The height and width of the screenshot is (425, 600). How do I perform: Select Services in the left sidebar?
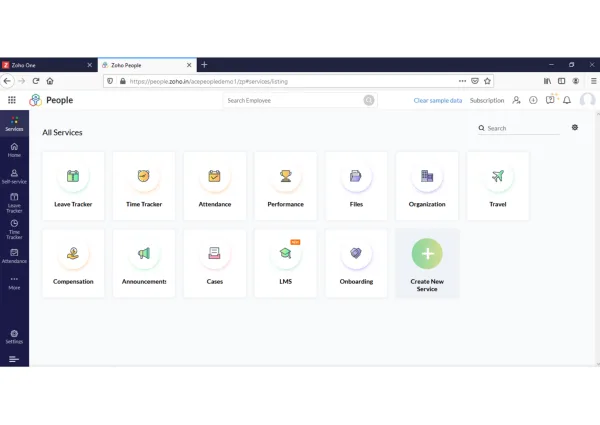coord(14,124)
